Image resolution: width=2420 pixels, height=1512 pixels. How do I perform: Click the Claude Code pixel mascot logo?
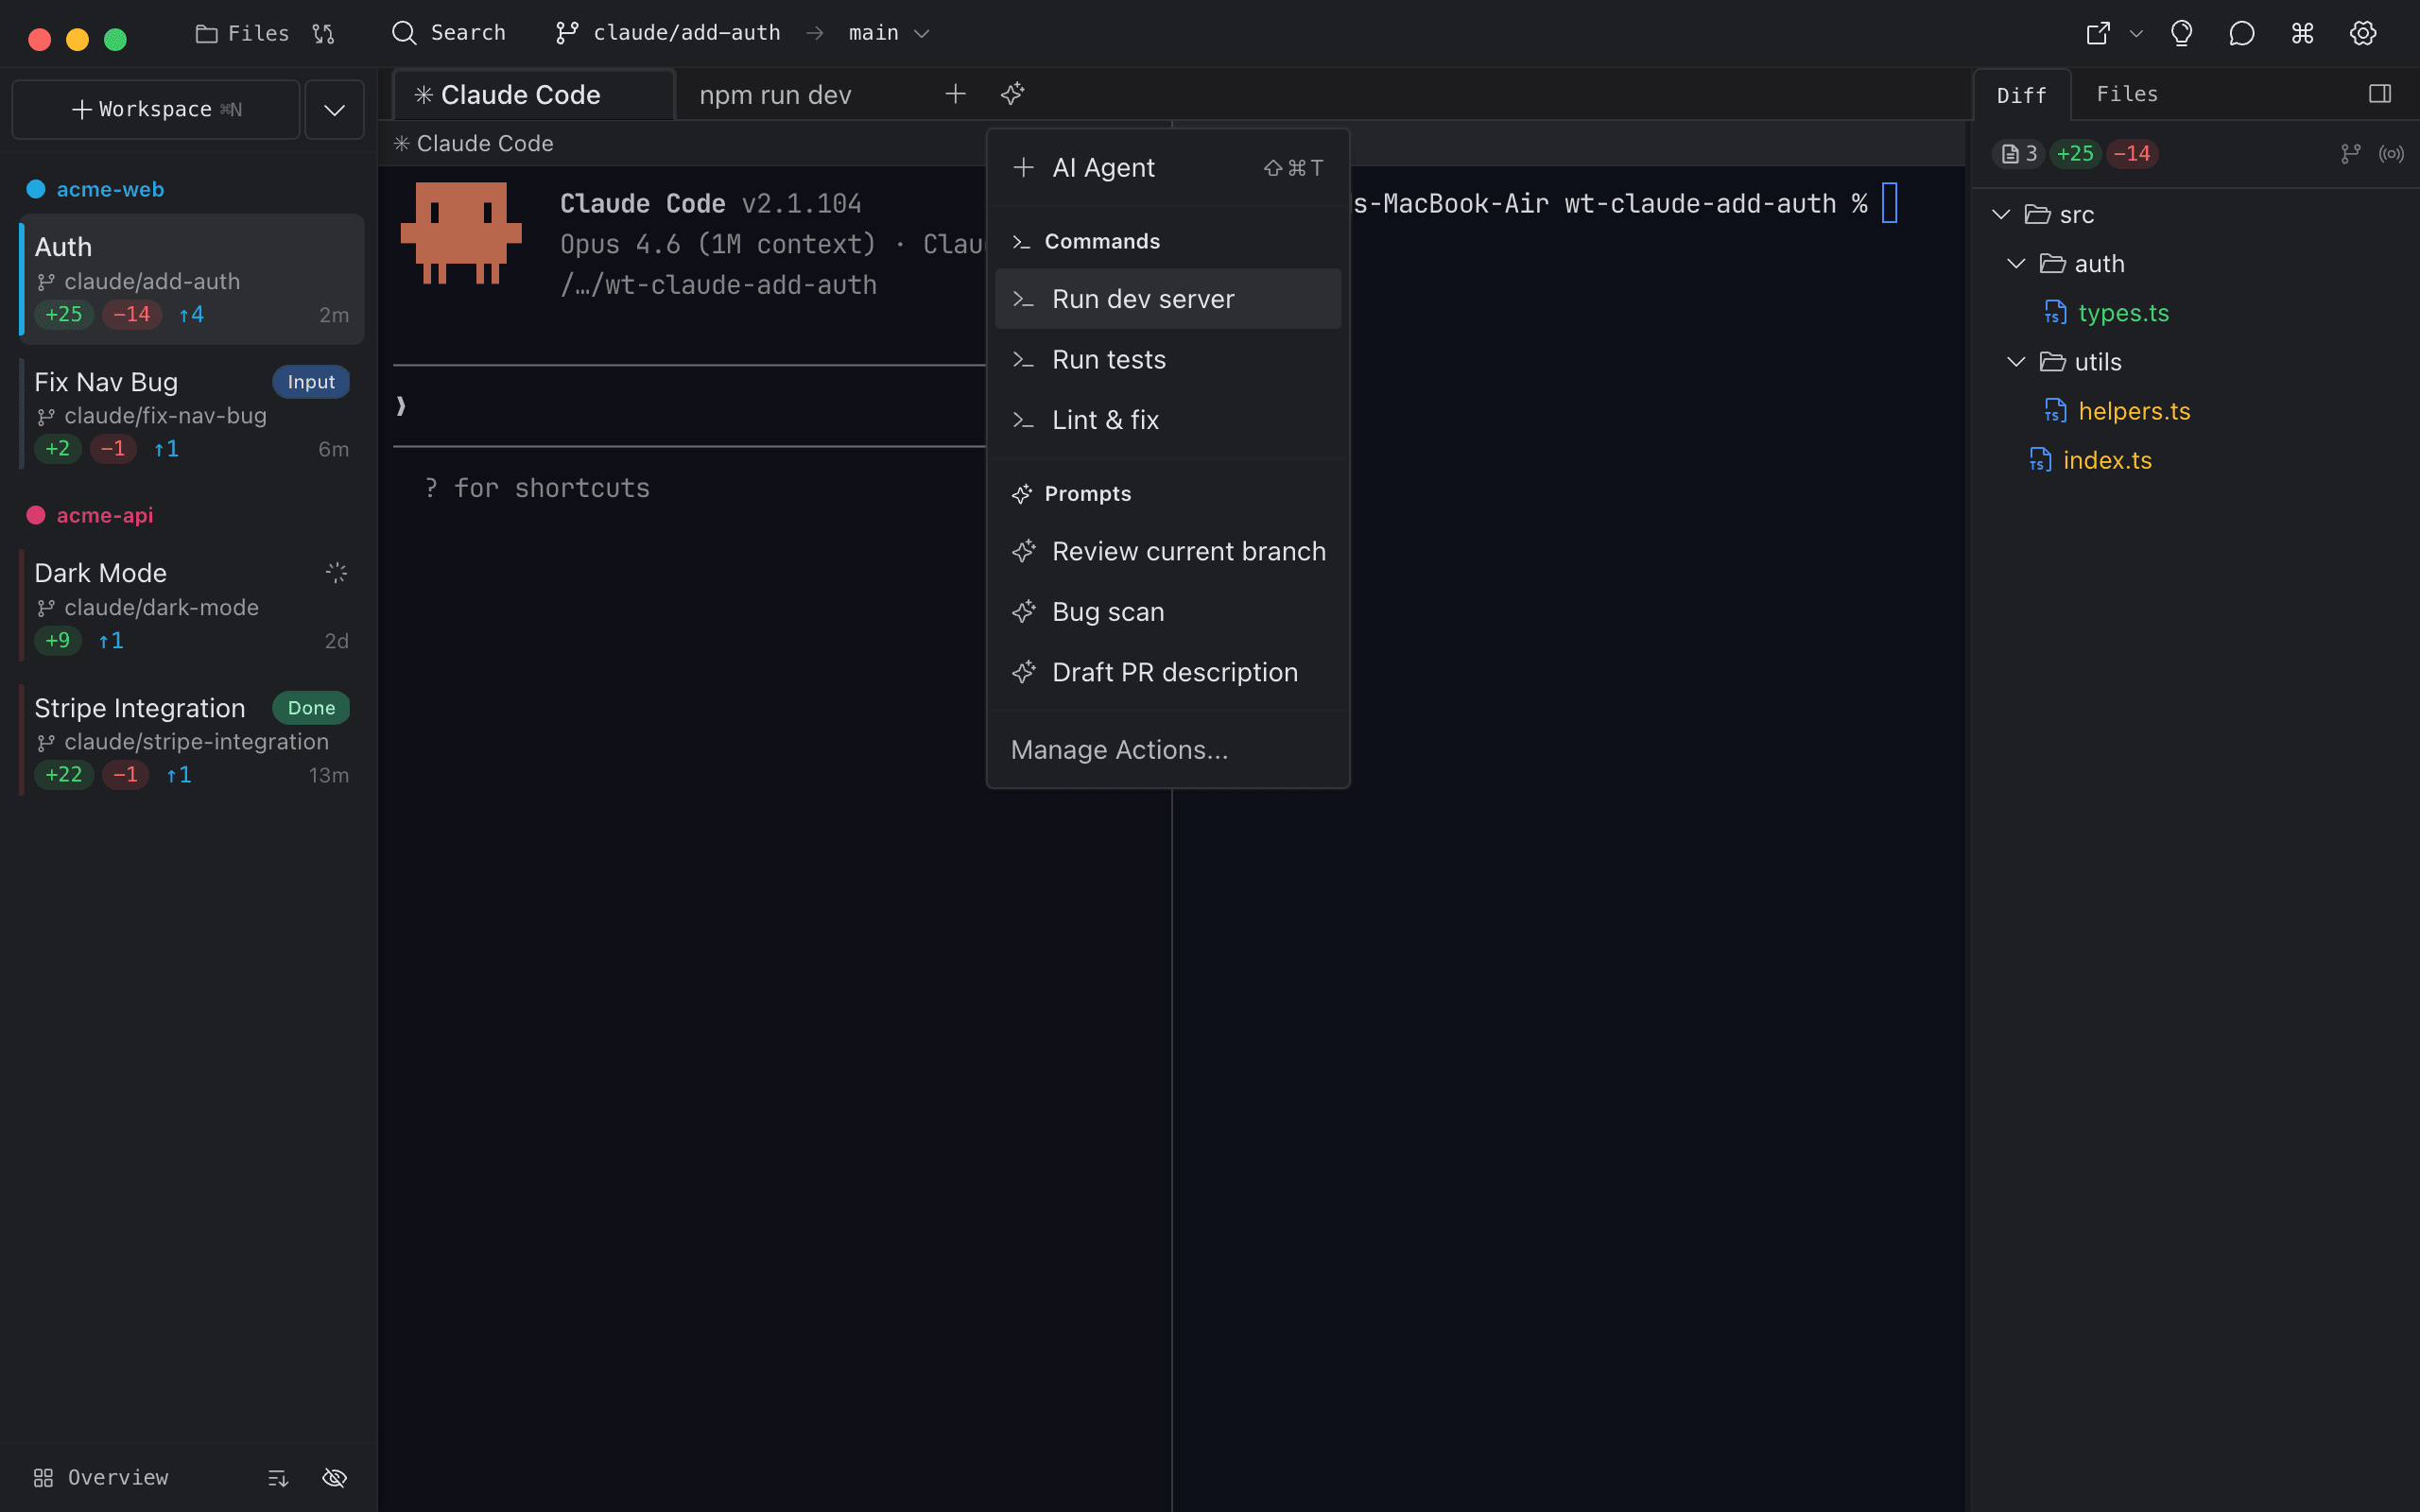tap(461, 233)
